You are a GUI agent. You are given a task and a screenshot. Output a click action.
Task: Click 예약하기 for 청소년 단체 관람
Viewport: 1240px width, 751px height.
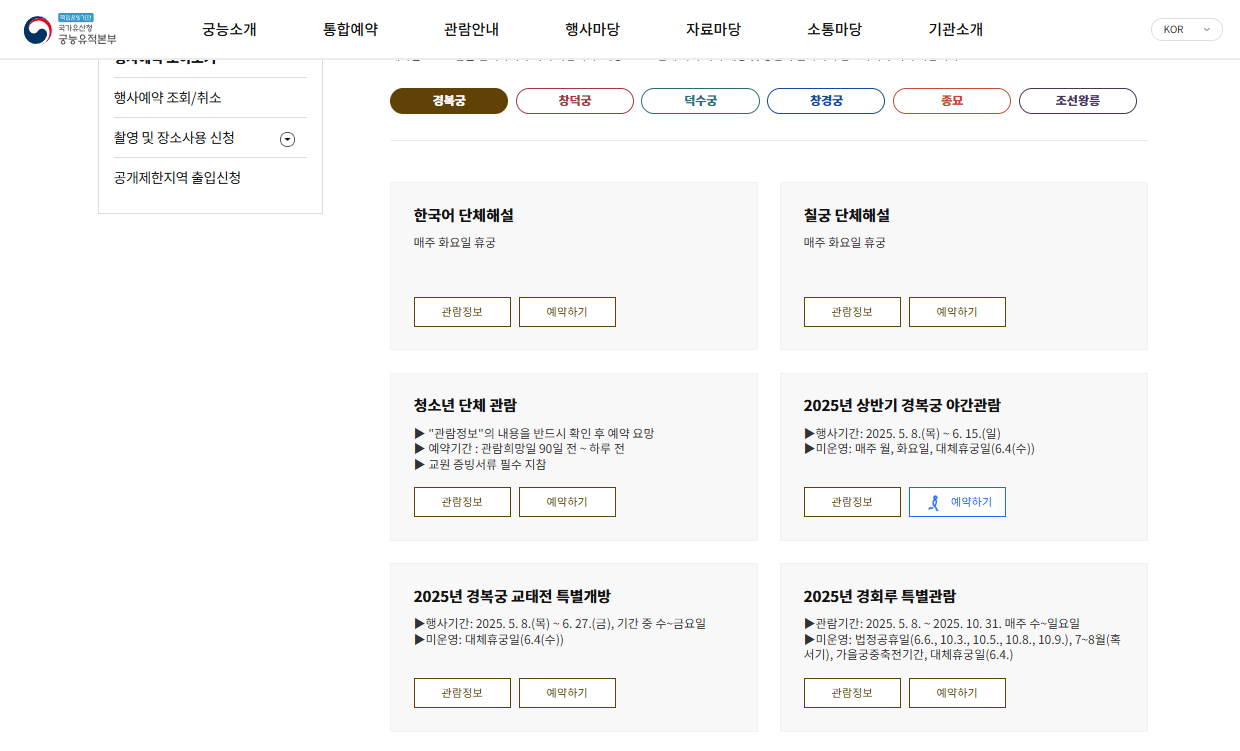tap(567, 501)
